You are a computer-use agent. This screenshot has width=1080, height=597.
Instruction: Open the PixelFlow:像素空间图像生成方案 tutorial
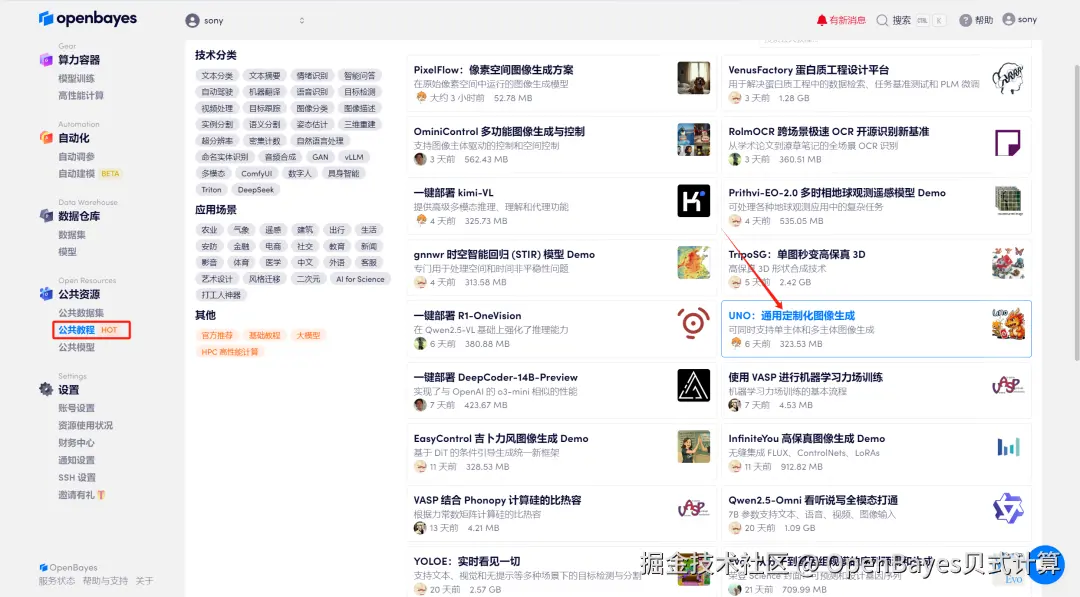(493, 70)
